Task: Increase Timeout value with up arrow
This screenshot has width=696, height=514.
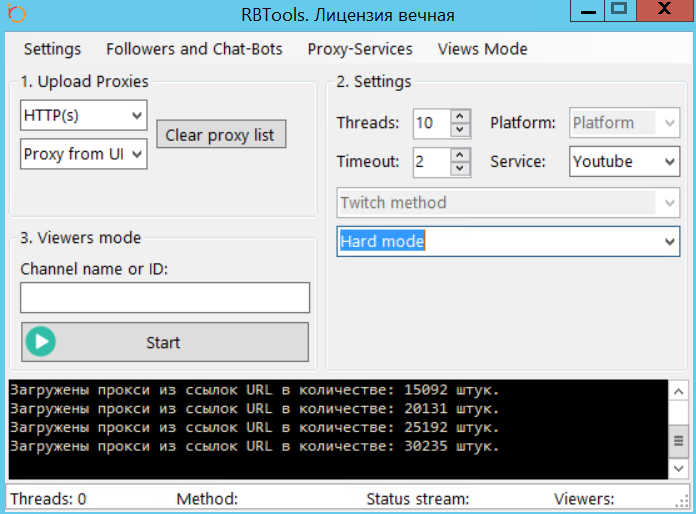Action: coord(460,154)
